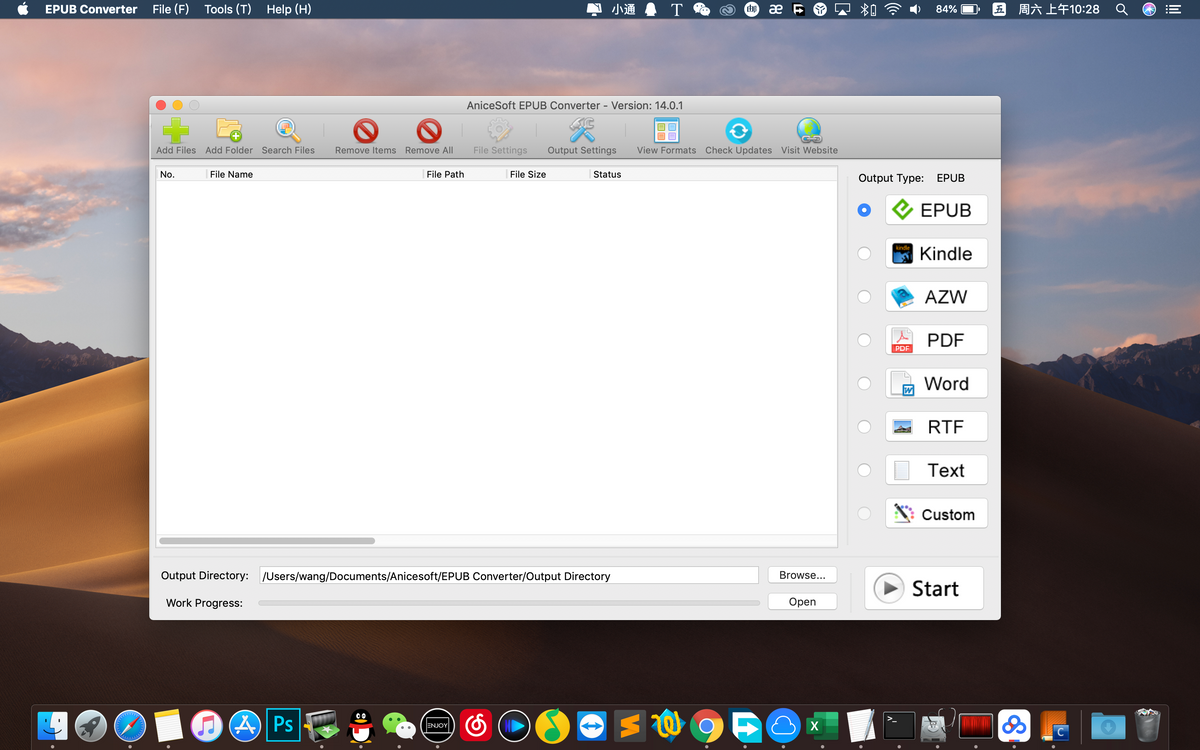Viewport: 1200px width, 750px height.
Task: Open WeChat from the Dock
Action: tap(399, 725)
